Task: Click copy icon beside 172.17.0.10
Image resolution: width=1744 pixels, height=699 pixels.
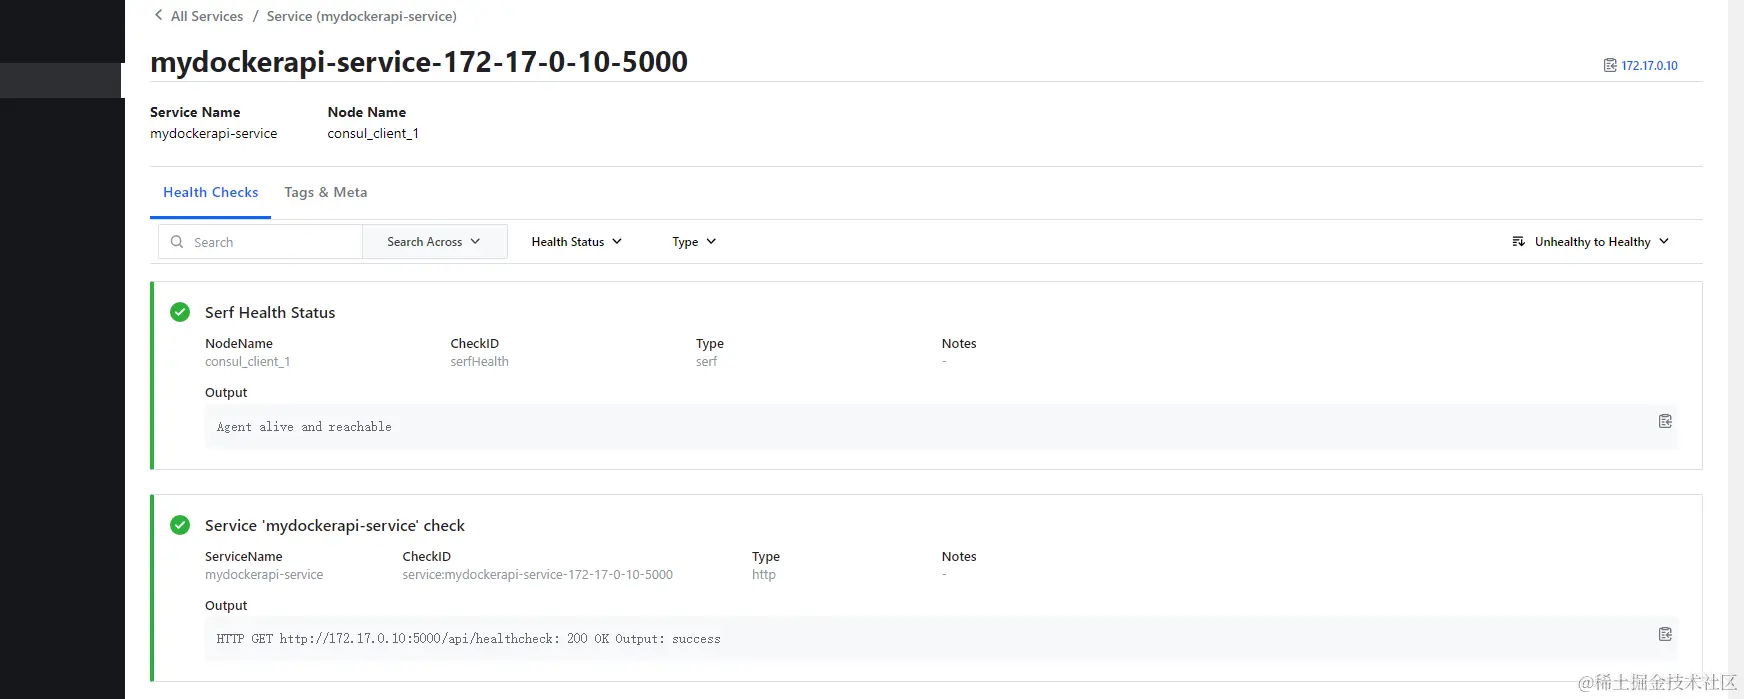Action: (1610, 66)
